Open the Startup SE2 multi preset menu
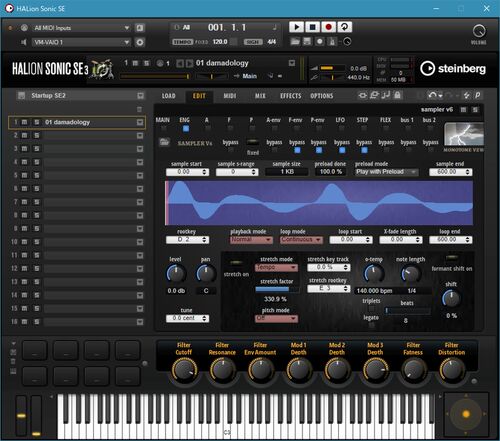500x441 pixels. pyautogui.click(x=140, y=96)
